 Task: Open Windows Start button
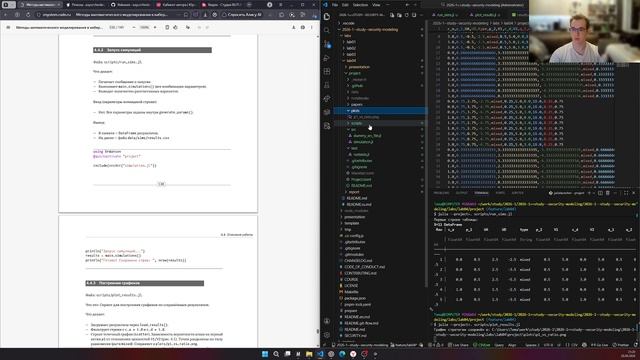(x=265, y=354)
